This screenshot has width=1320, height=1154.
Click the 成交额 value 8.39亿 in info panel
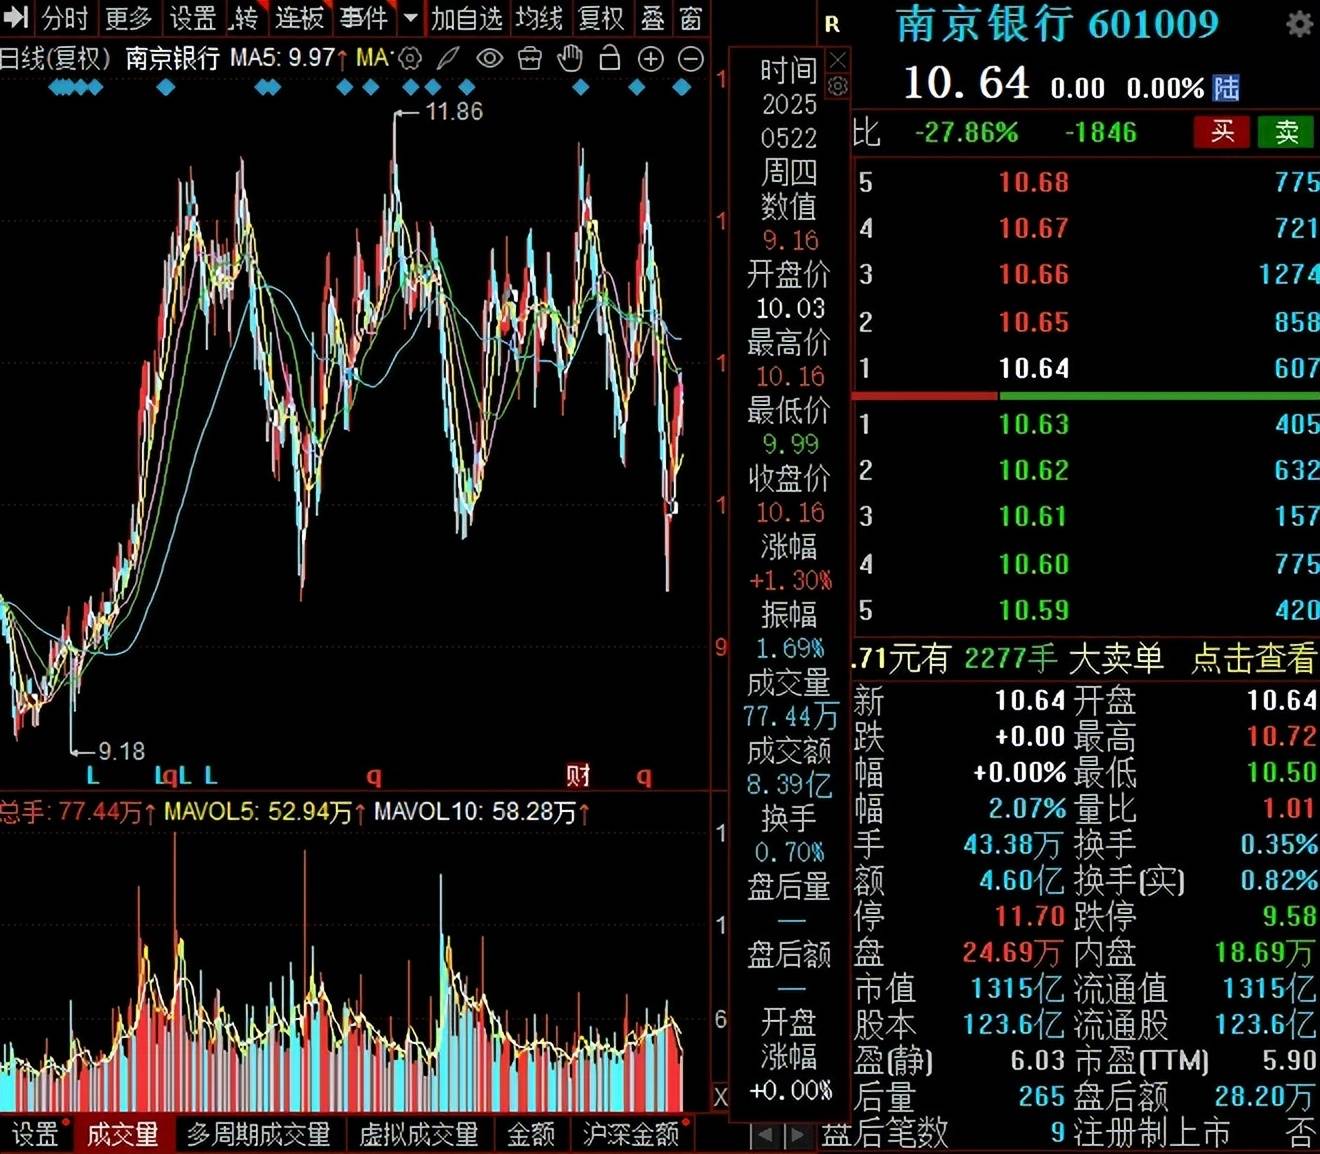click(x=789, y=785)
